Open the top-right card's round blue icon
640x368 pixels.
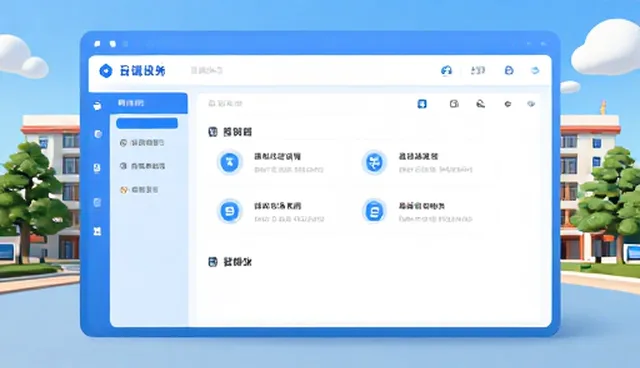click(374, 162)
